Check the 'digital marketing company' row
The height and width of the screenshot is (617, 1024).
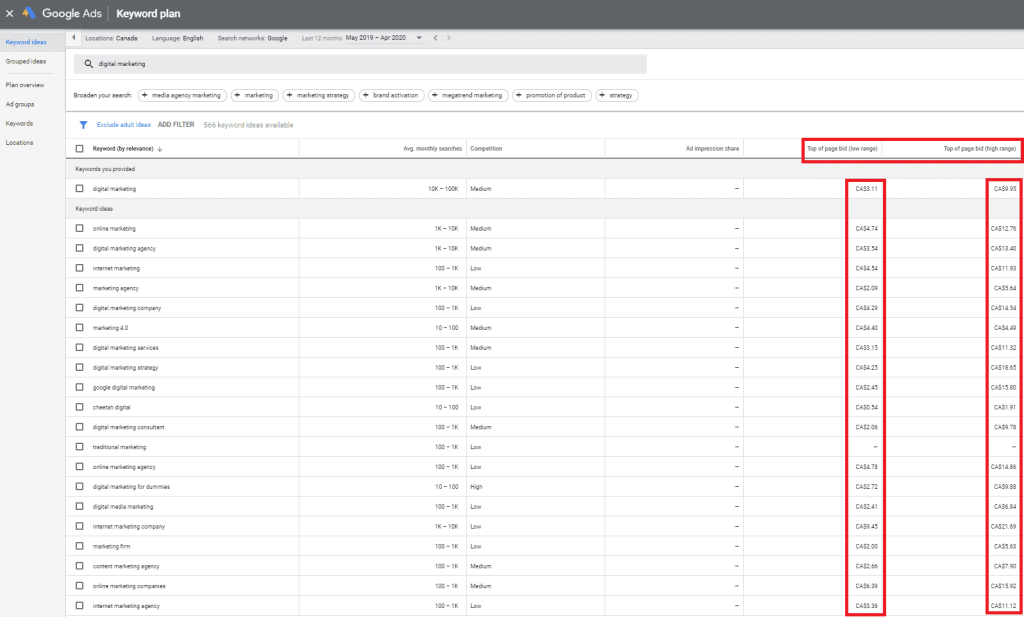(80, 308)
